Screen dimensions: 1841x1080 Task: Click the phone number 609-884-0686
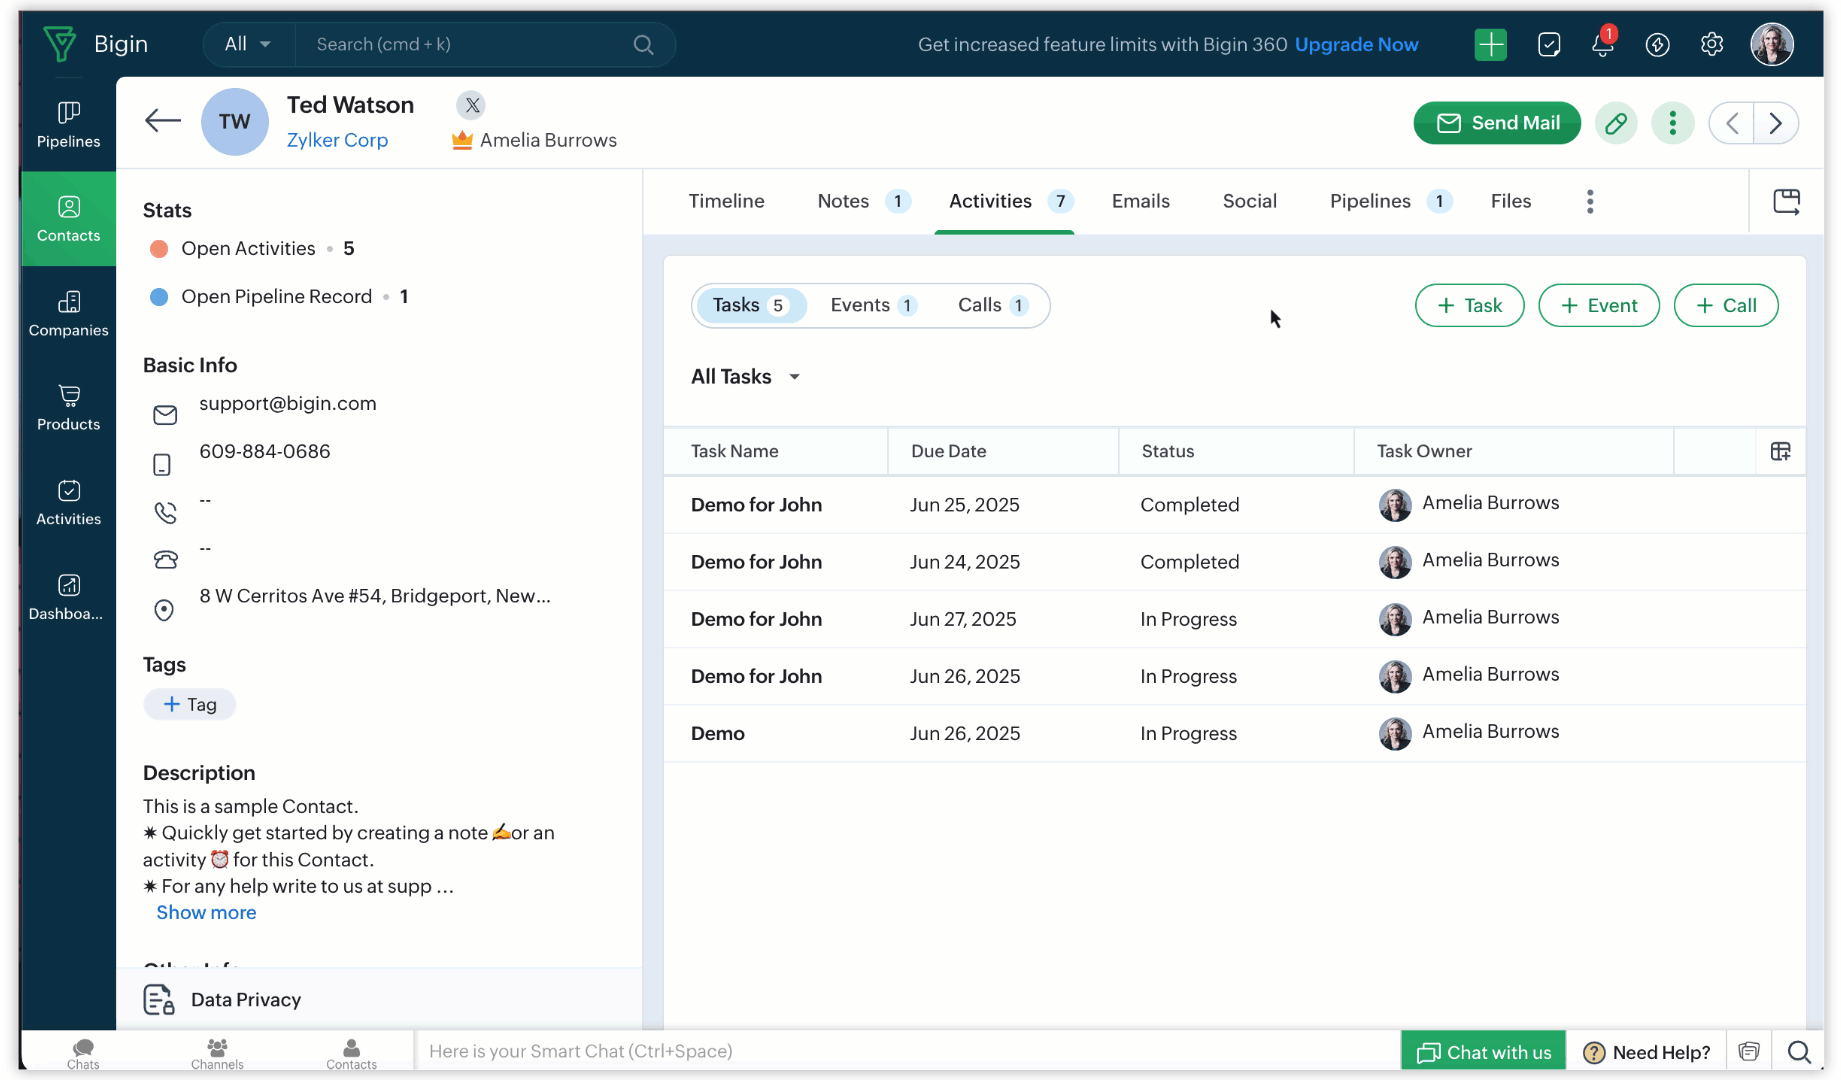click(x=265, y=451)
